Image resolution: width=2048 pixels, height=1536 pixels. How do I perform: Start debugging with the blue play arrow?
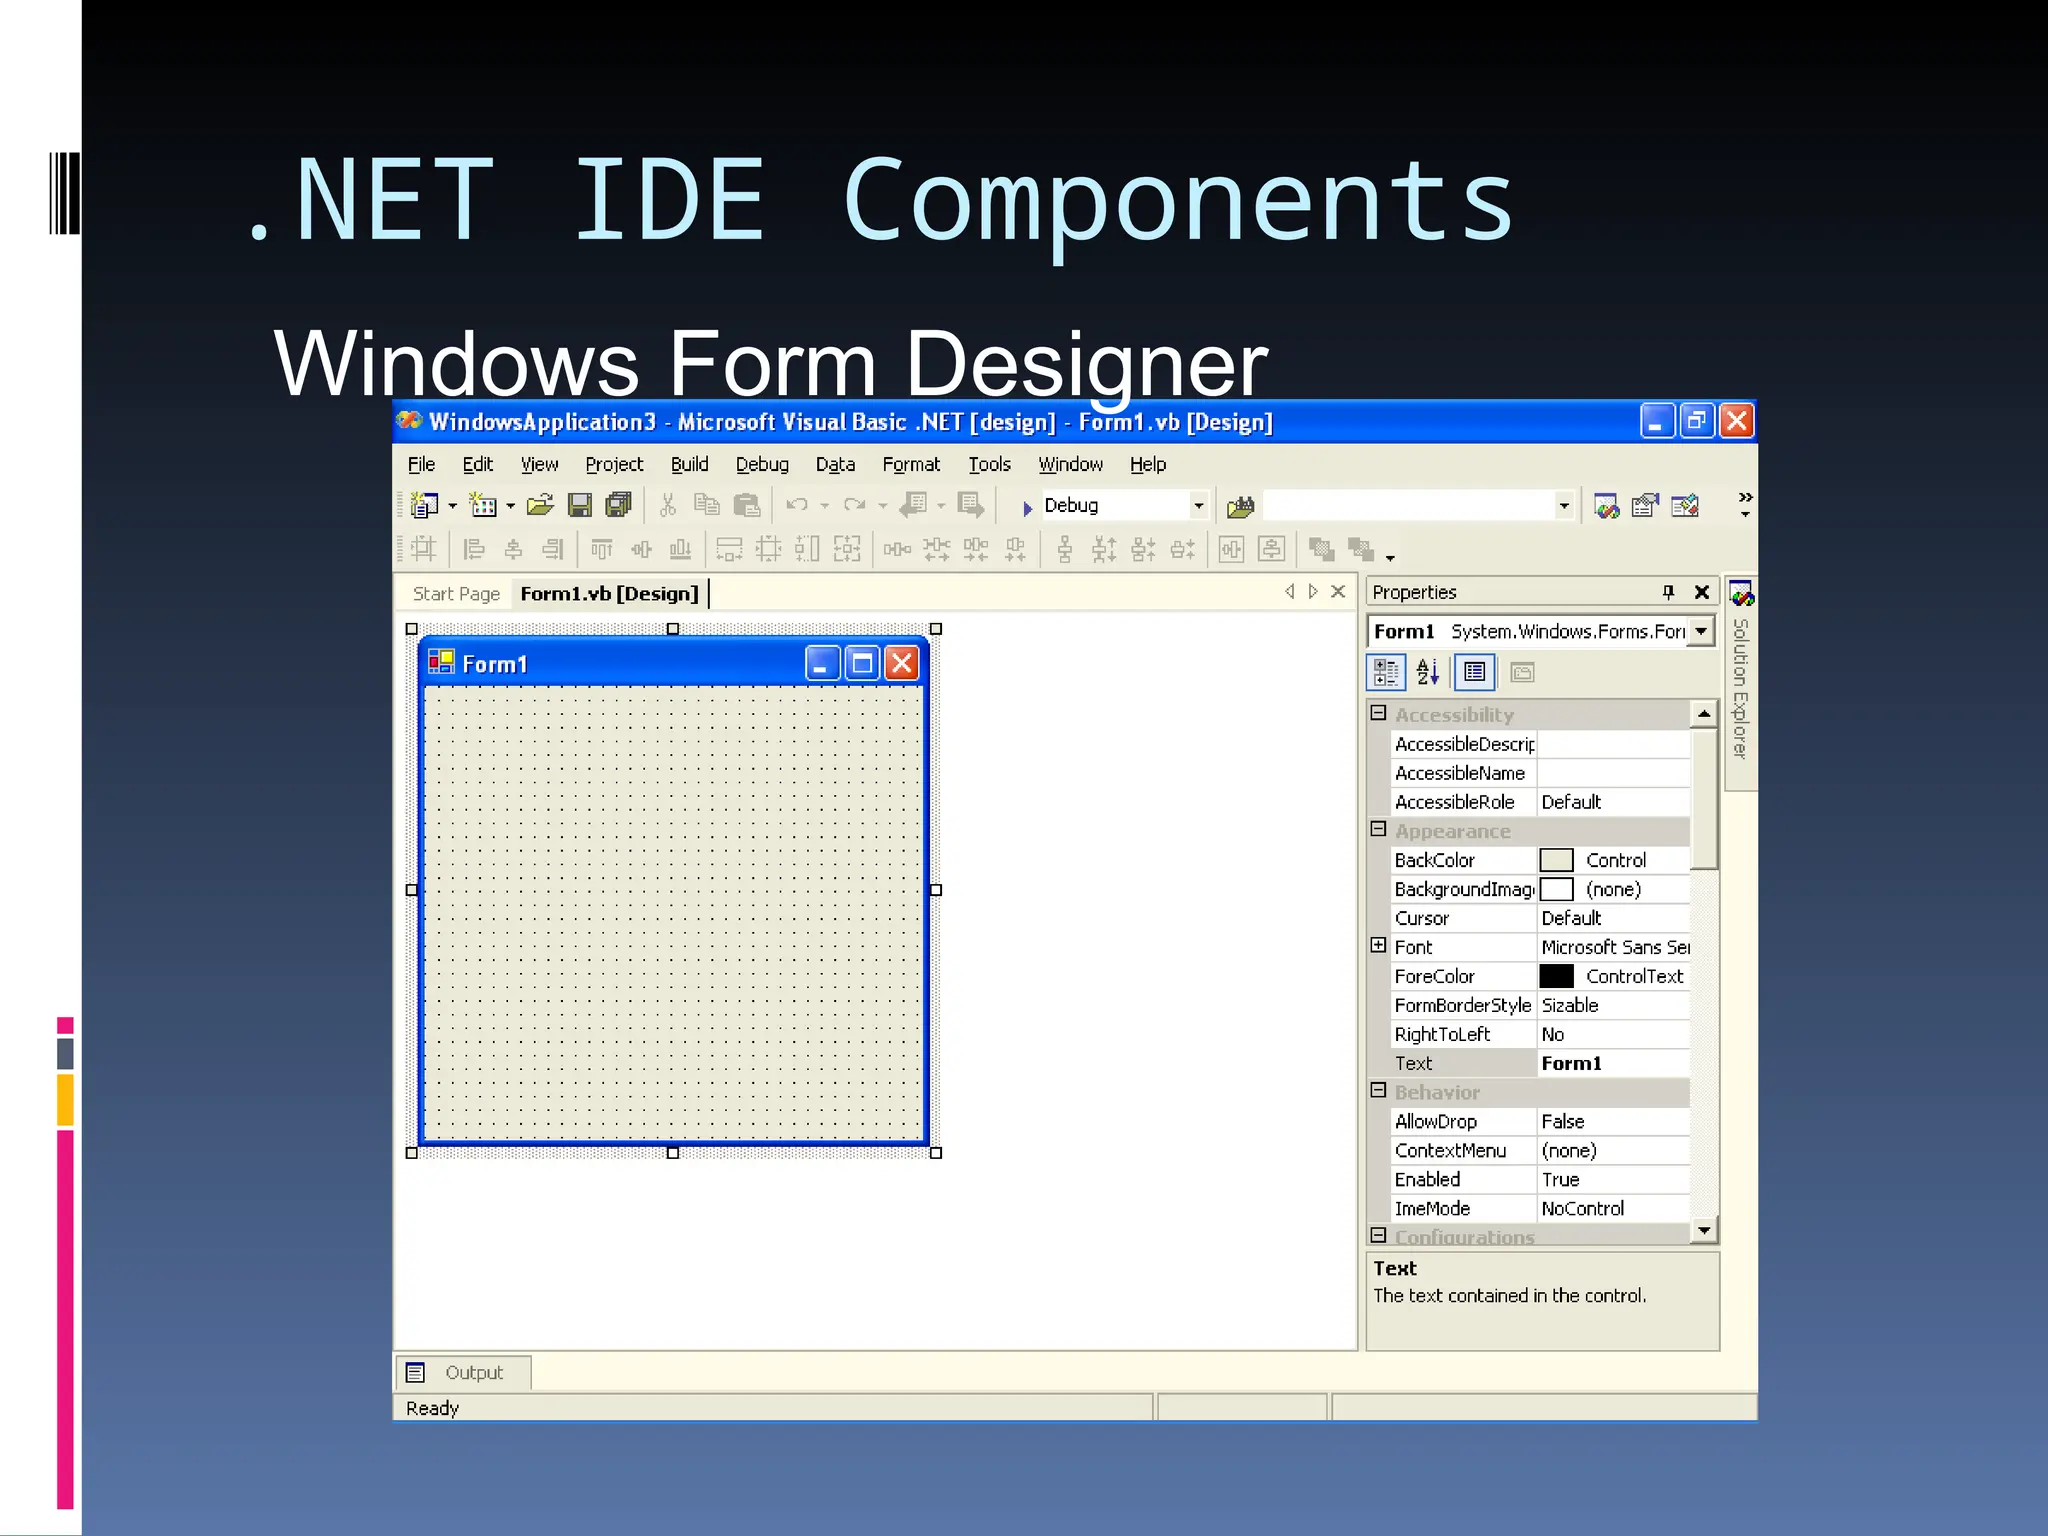pos(1027,508)
